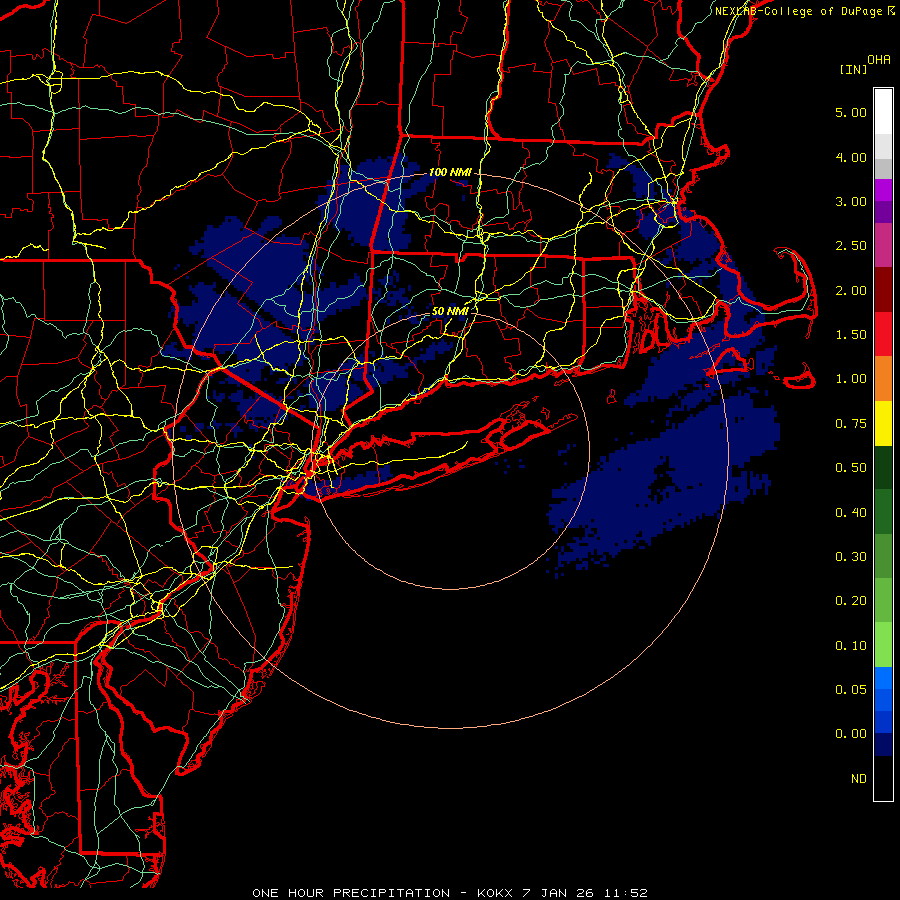Screen dimensions: 900x900
Task: Click the 3.00 legend value
Action: click(x=851, y=201)
